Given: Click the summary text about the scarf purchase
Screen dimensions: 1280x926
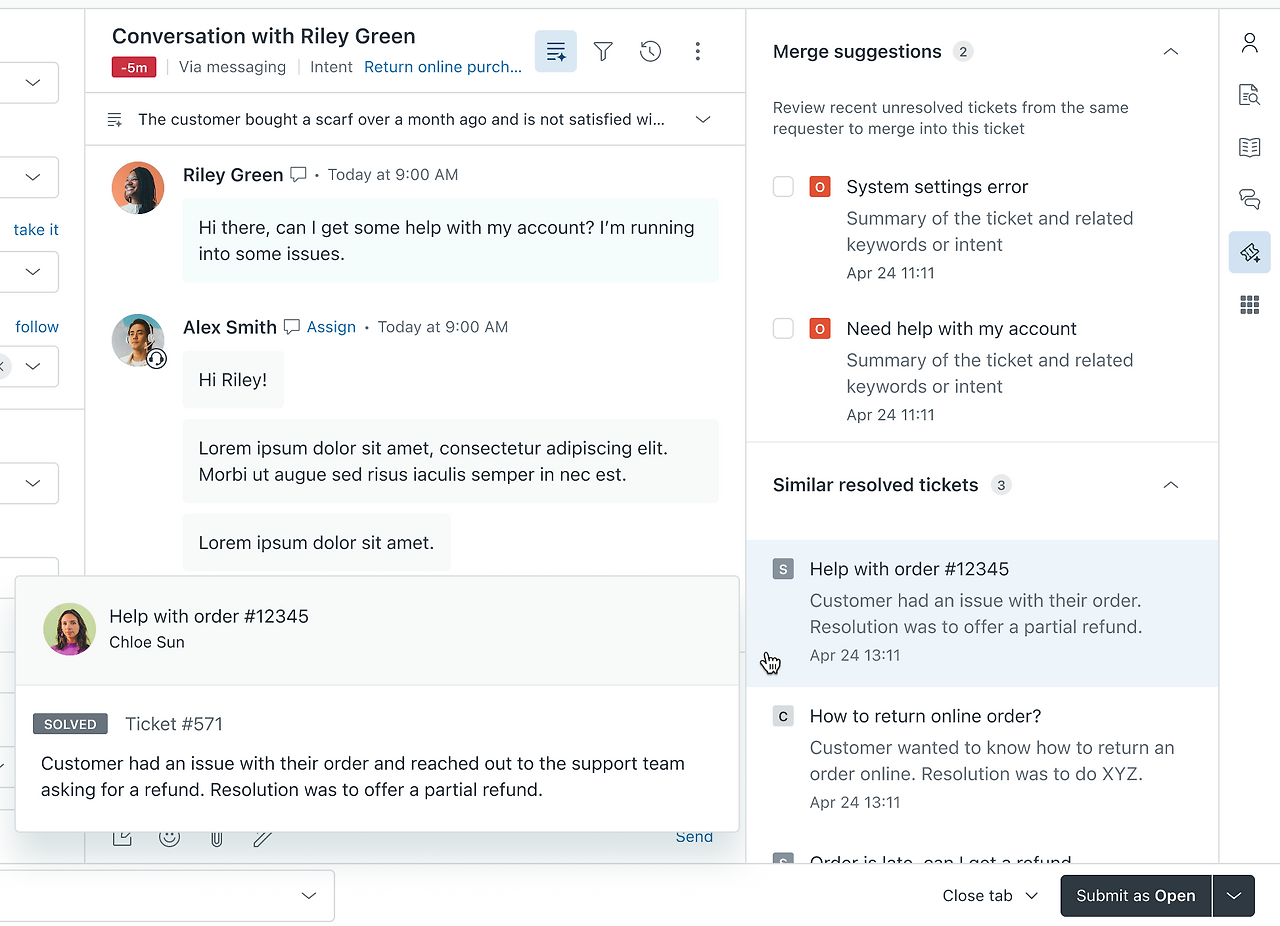Looking at the screenshot, I should click(401, 120).
